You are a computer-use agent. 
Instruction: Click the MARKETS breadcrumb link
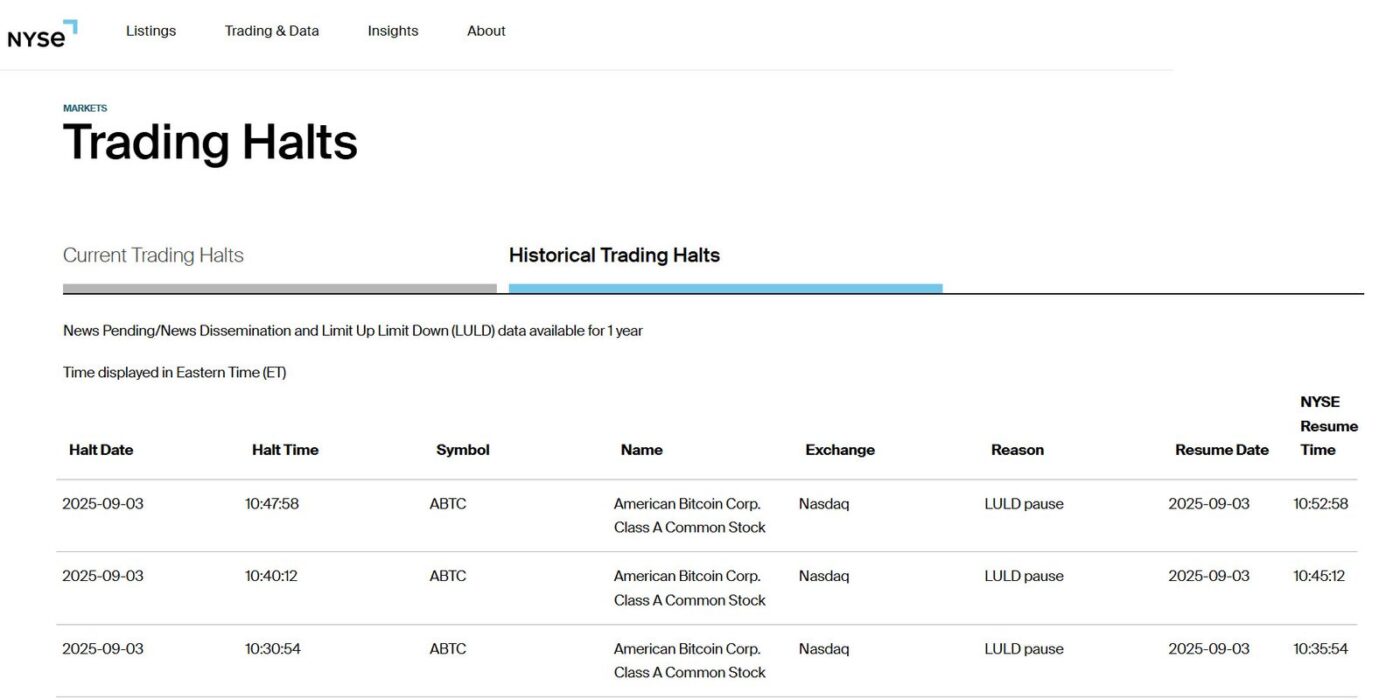pos(85,108)
